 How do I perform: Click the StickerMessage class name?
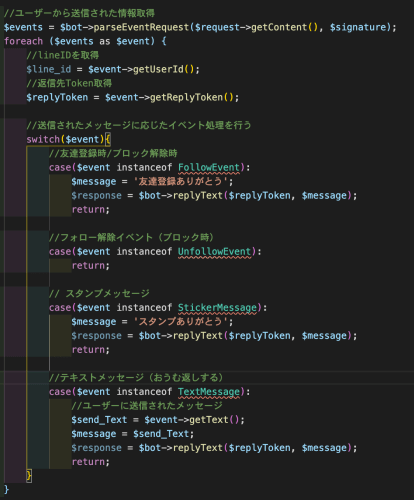point(217,307)
